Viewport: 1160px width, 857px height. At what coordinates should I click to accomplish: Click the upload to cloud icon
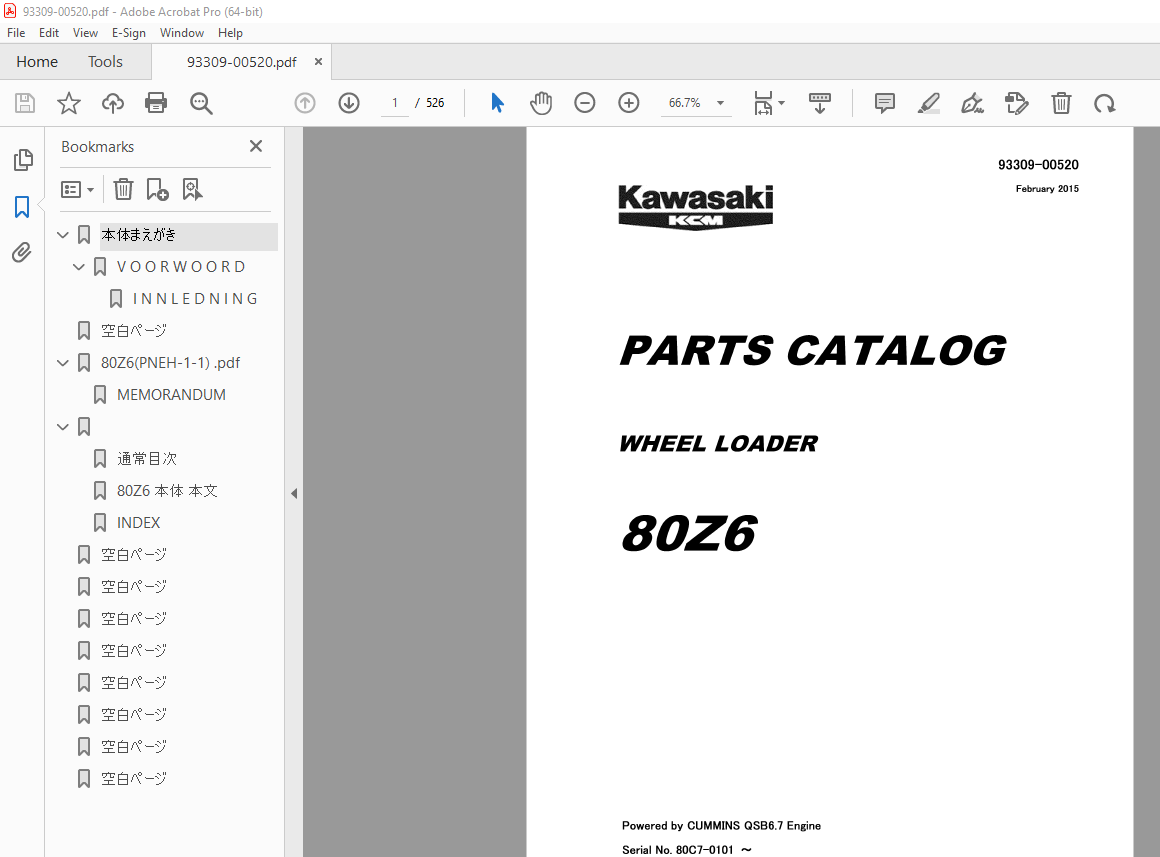[112, 103]
